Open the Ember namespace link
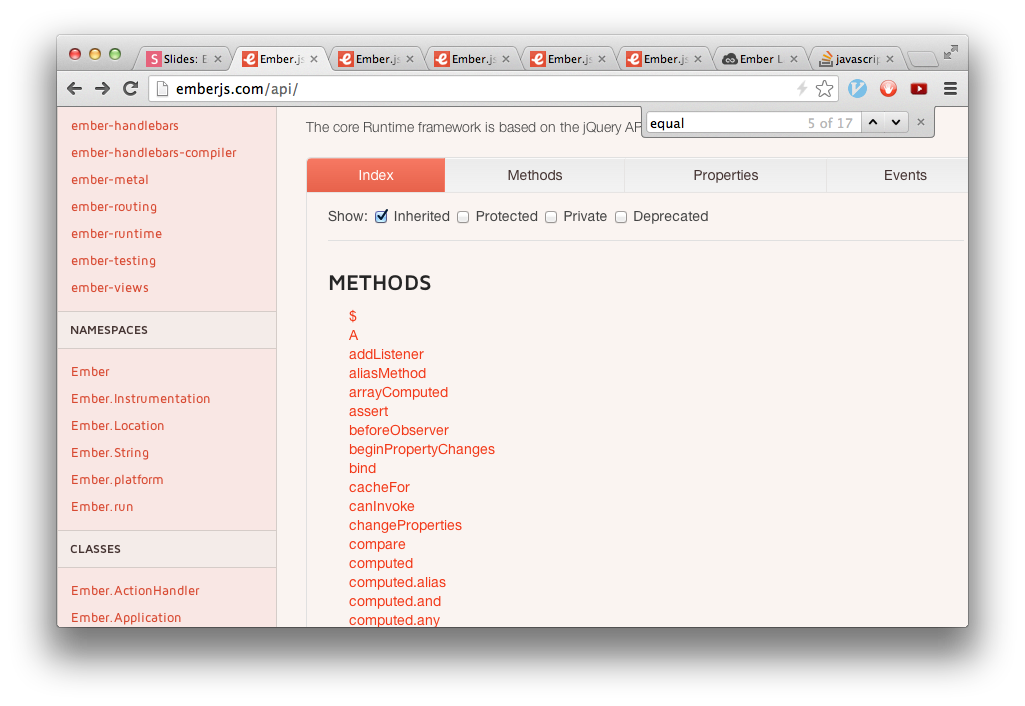The height and width of the screenshot is (706, 1025). tap(90, 371)
